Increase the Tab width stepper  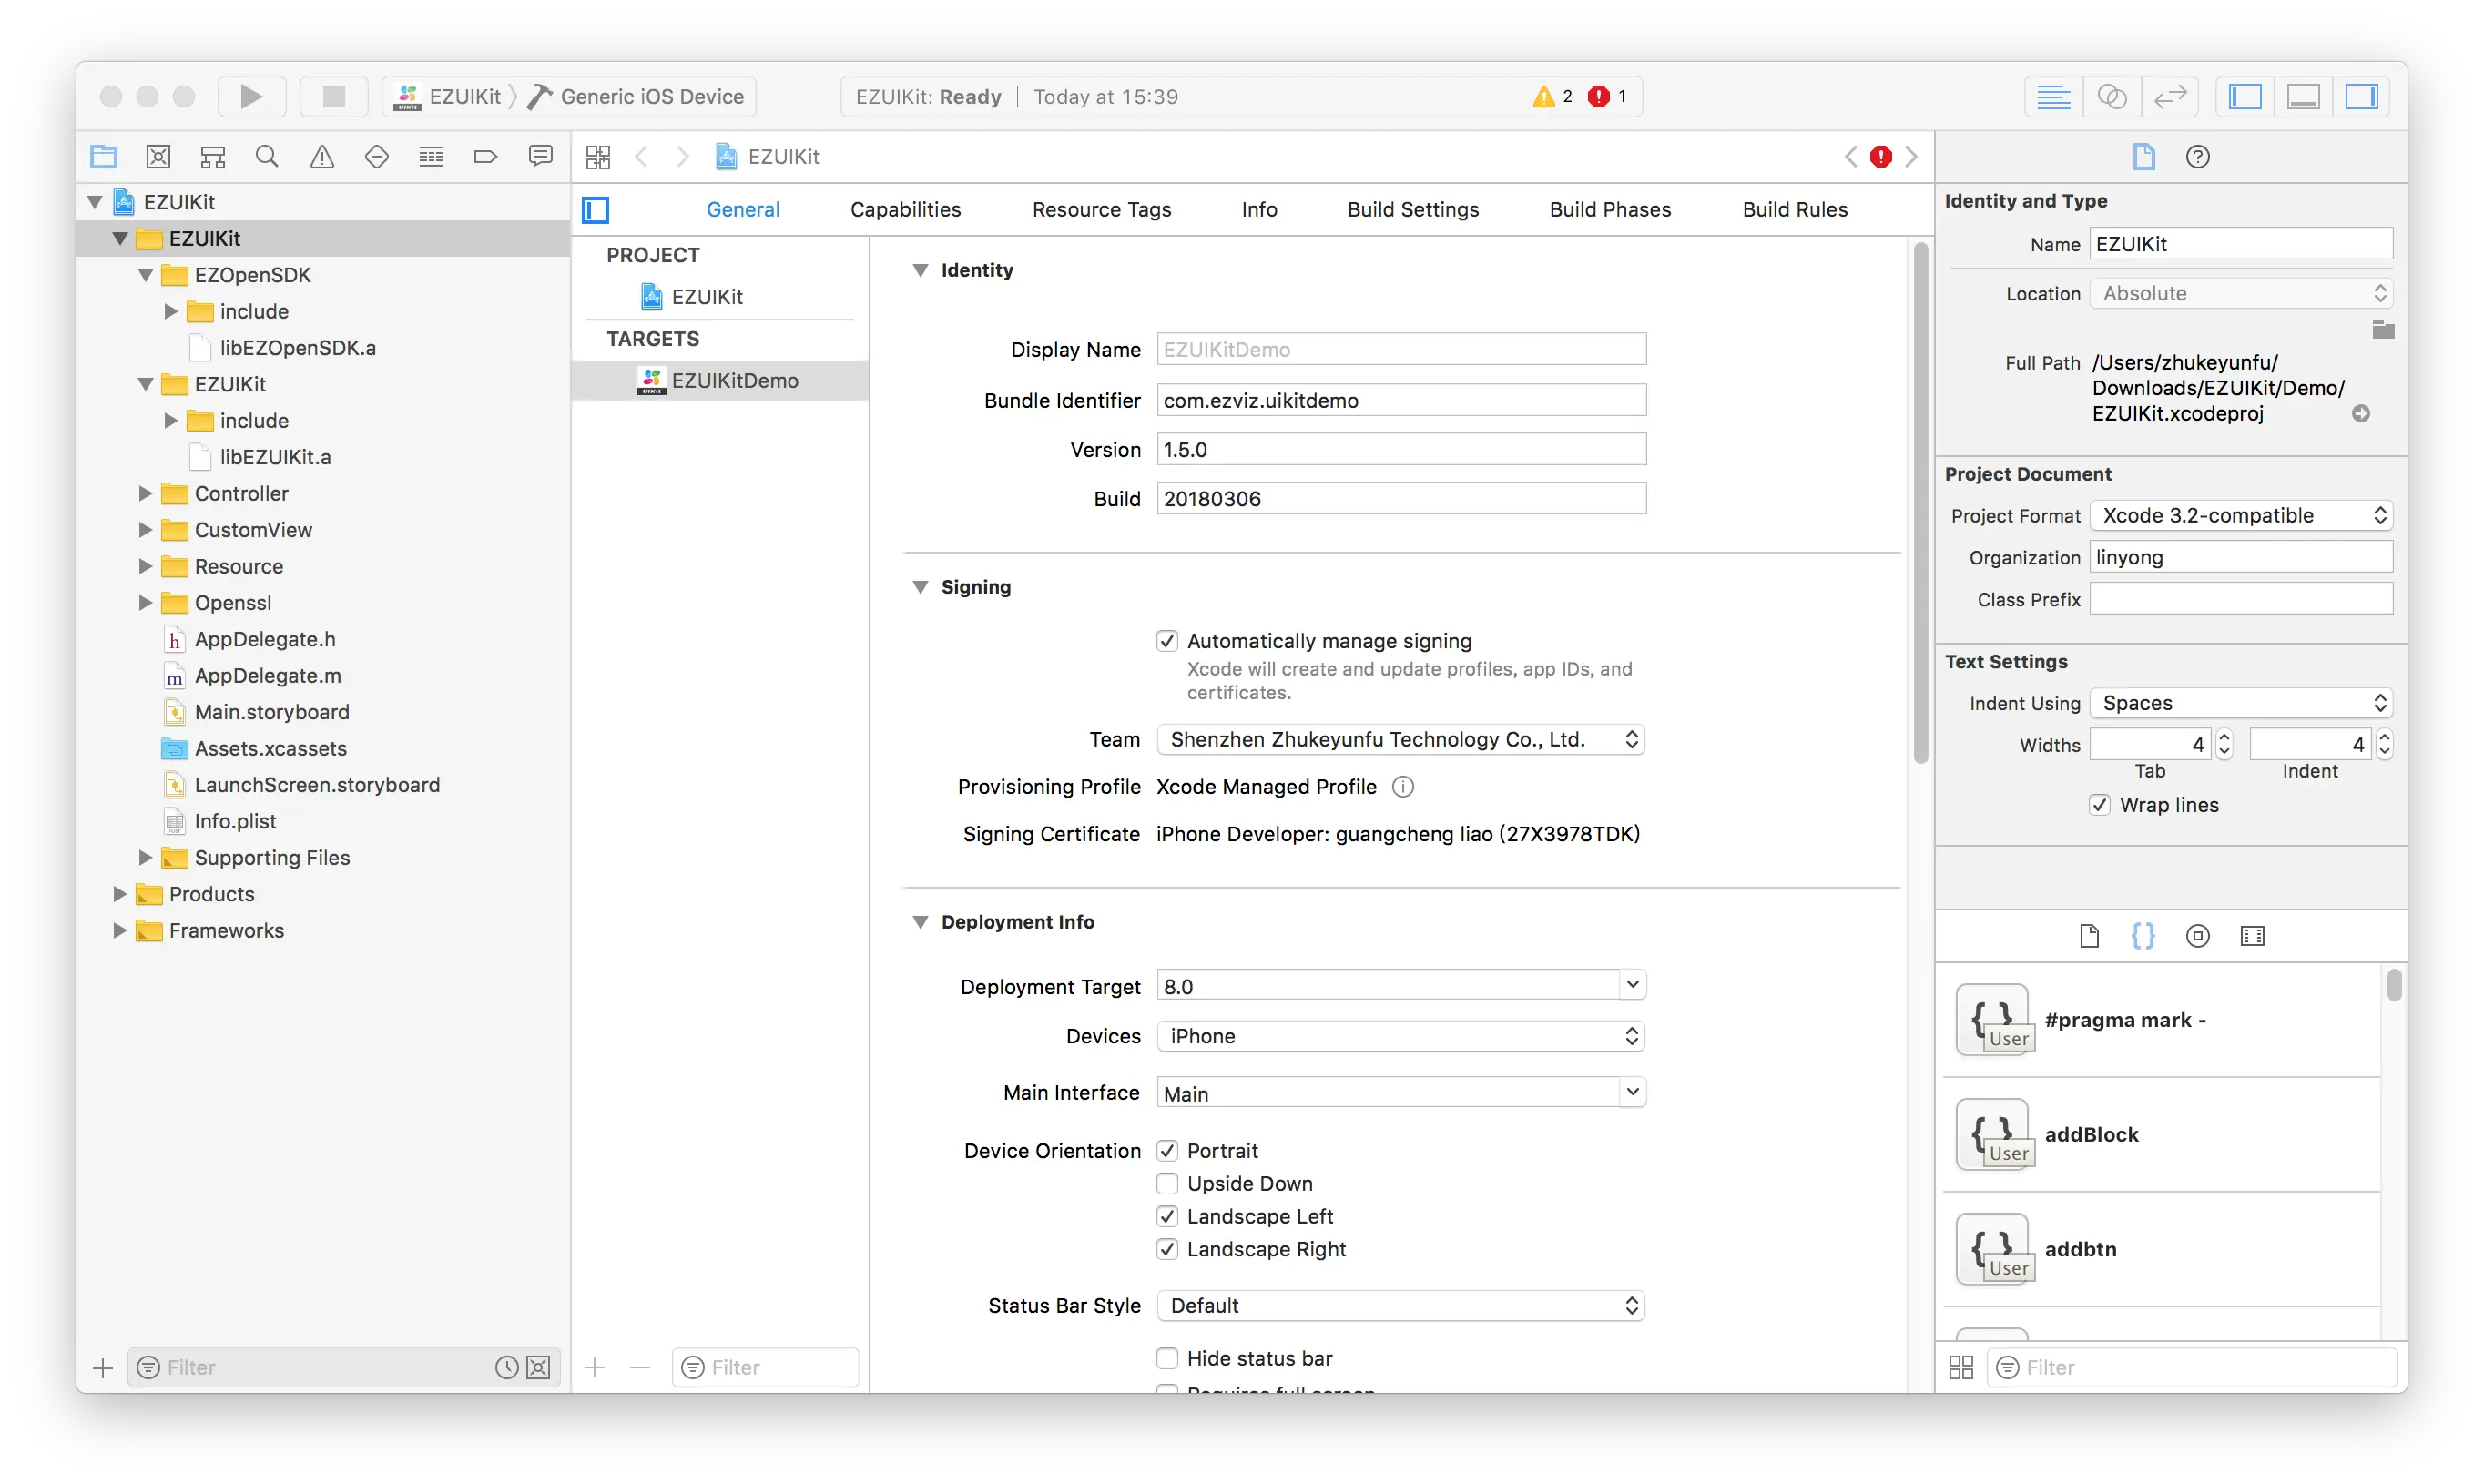point(2224,737)
